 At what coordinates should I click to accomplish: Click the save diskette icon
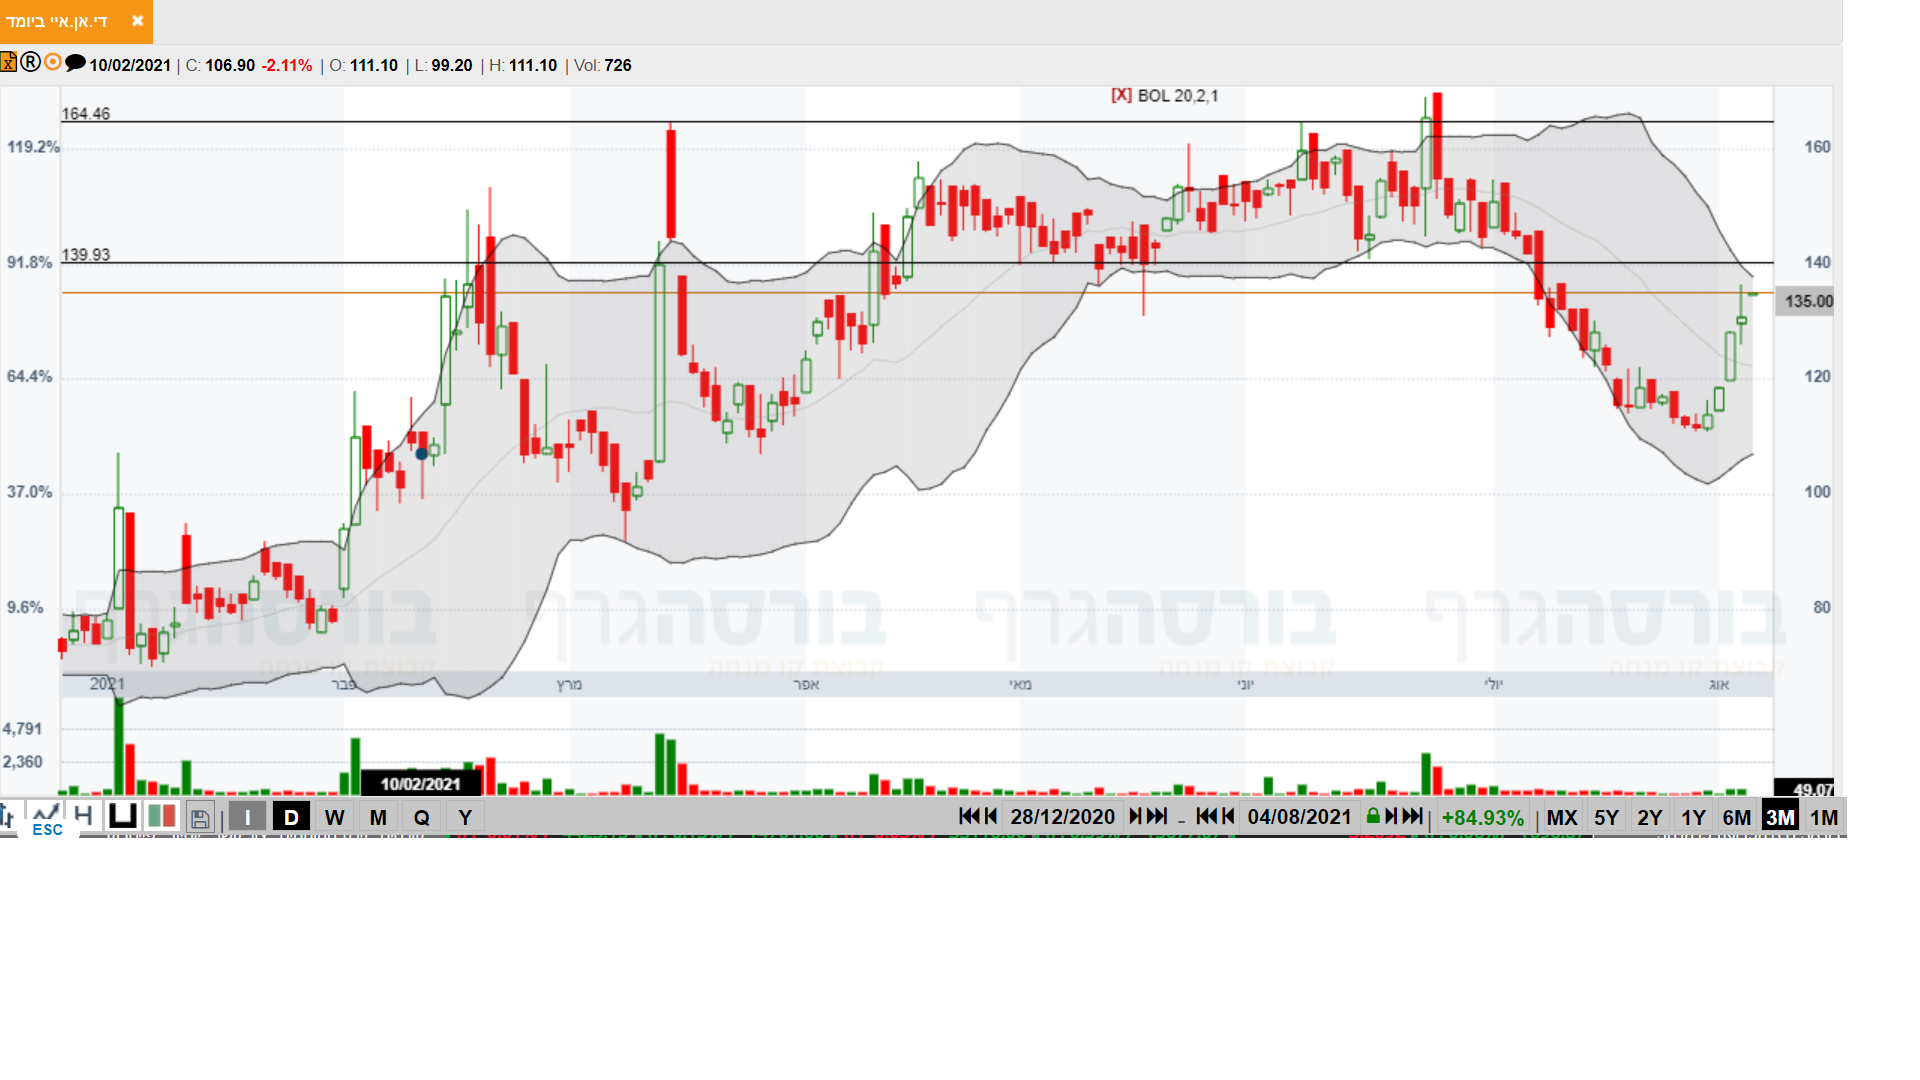pos(200,818)
